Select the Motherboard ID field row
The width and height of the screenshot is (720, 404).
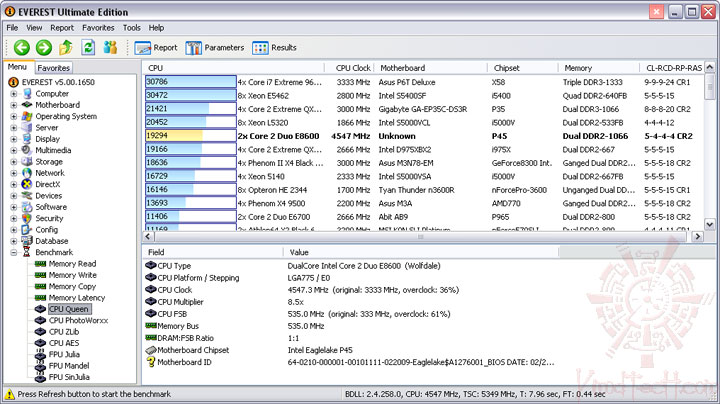[350, 362]
